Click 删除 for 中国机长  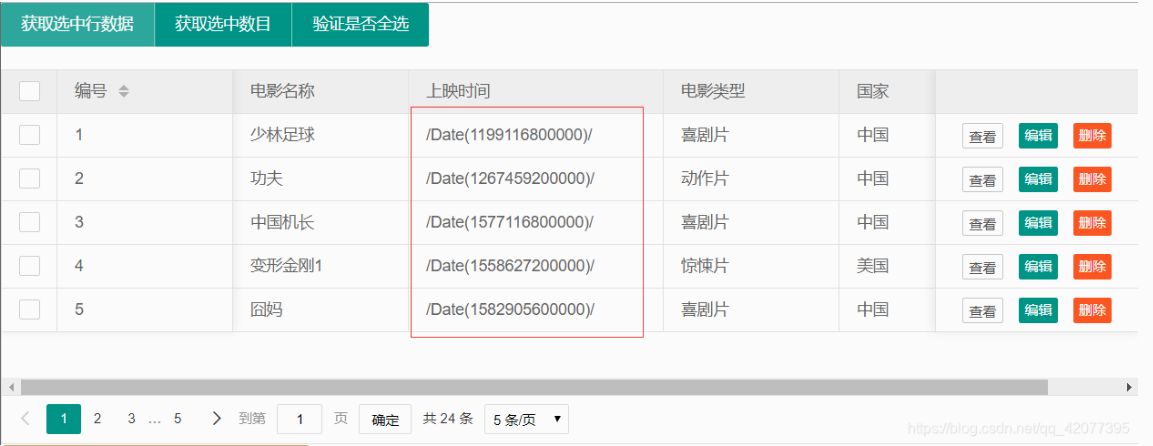coord(1092,223)
